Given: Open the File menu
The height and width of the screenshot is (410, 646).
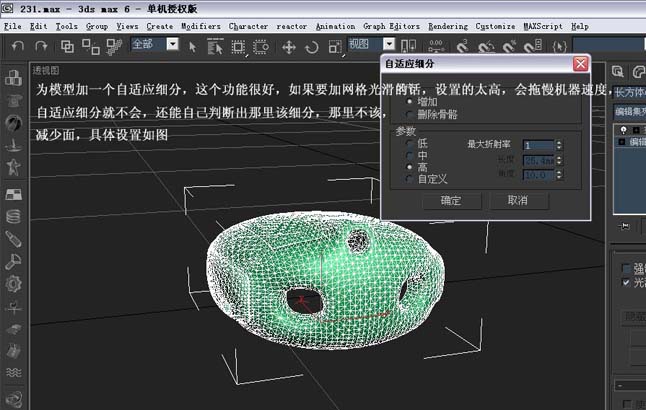Looking at the screenshot, I should [x=12, y=26].
